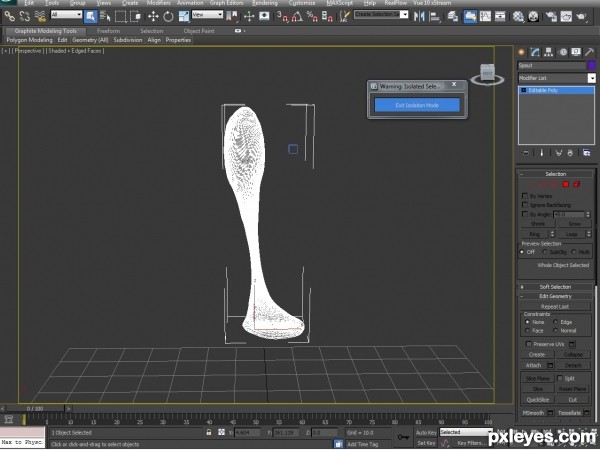Open the Layer Manager icon
The image size is (600, 450).
tap(453, 16)
